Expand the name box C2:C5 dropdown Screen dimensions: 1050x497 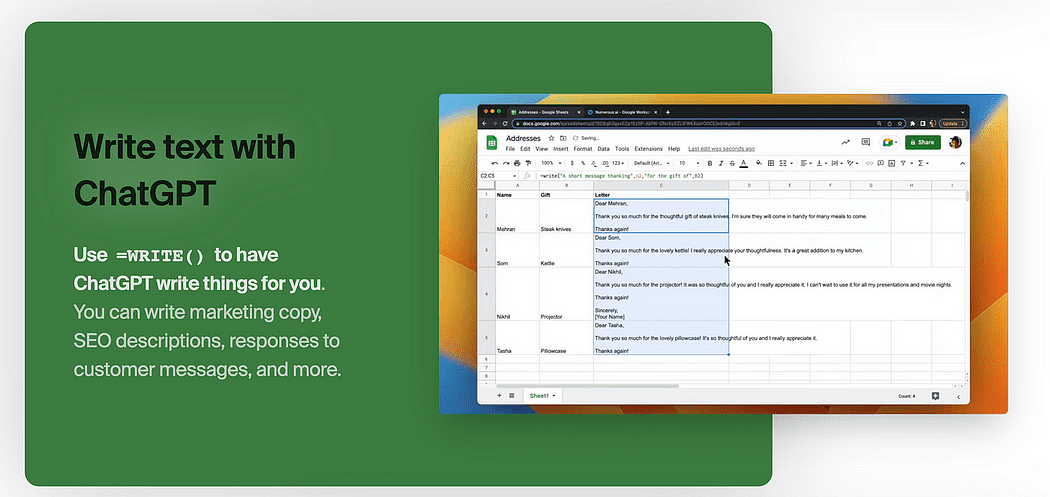pyautogui.click(x=514, y=176)
